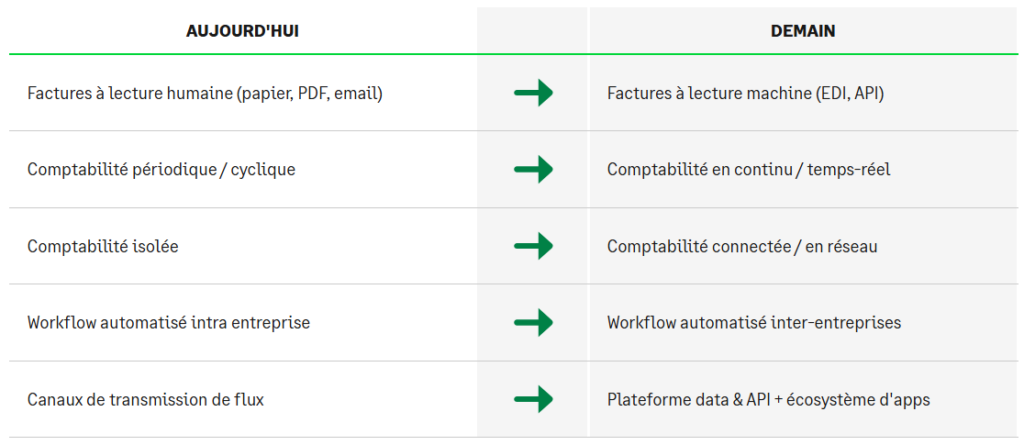This screenshot has height=445, width=1024.
Task: Select Workflow automatisé inter-entreprises
Action: point(754,323)
